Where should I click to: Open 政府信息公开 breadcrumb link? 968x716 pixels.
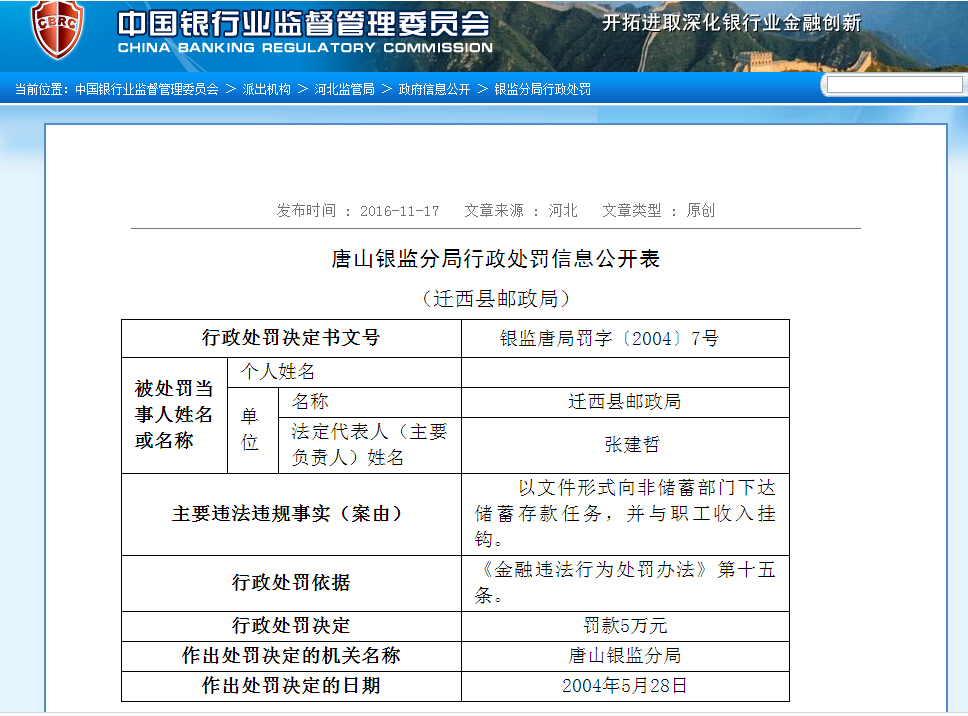pos(434,90)
